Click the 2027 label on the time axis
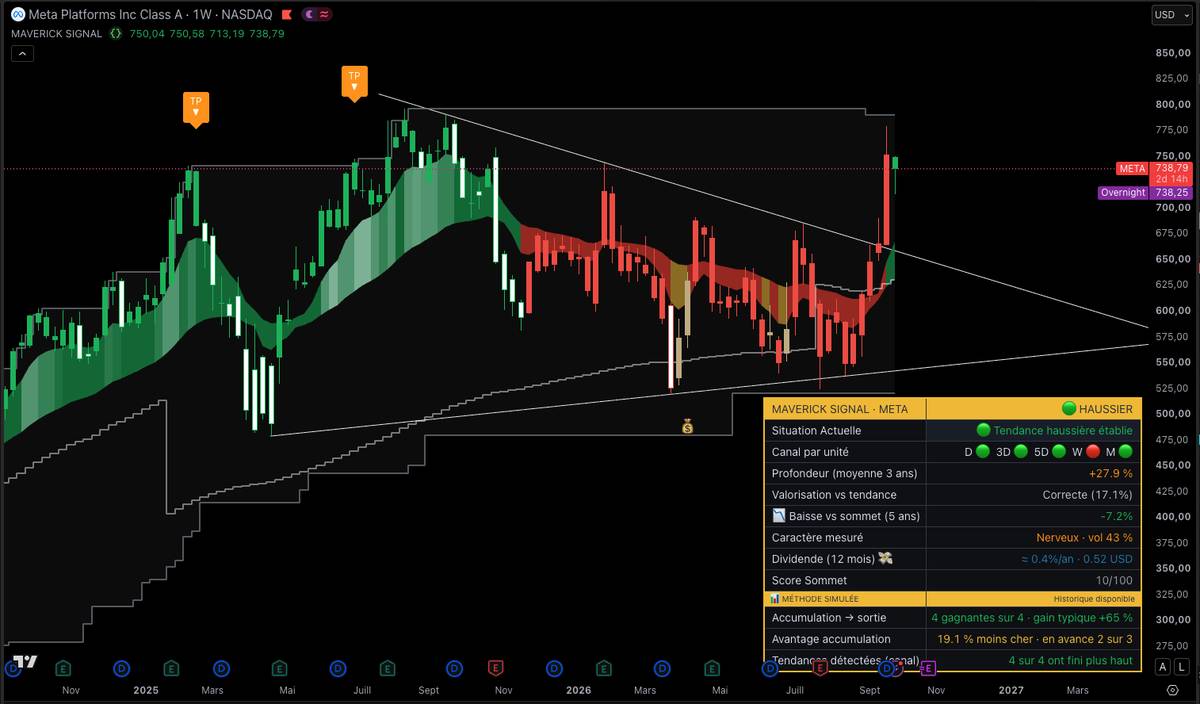This screenshot has height=704, width=1200. tap(1011, 690)
